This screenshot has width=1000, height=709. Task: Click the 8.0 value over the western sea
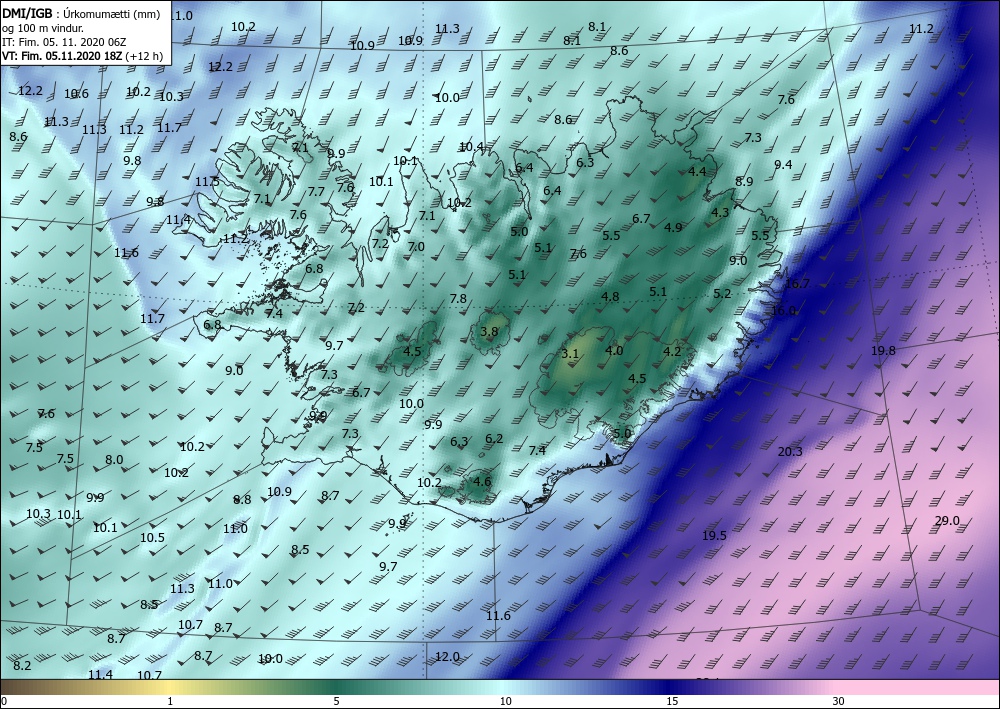pos(114,460)
